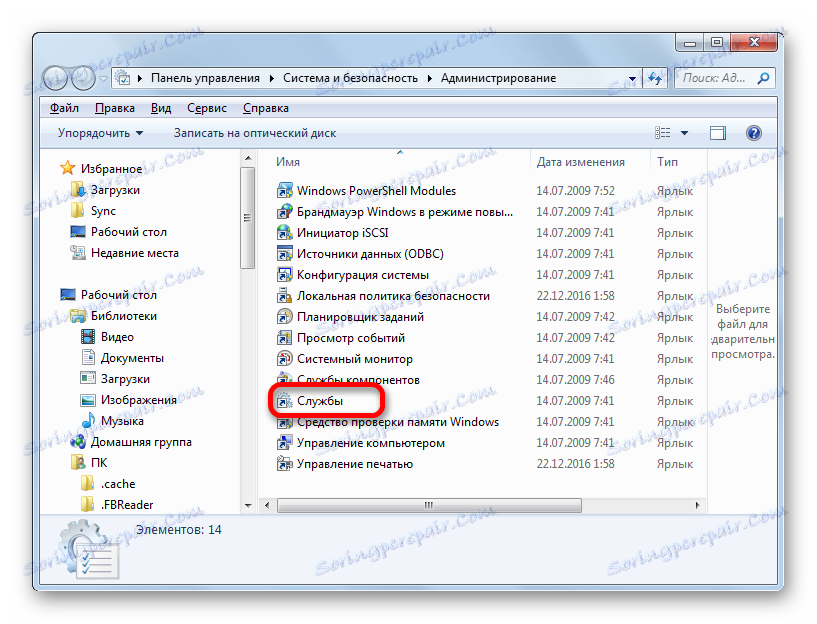Click the search magnifier icon

tap(763, 78)
